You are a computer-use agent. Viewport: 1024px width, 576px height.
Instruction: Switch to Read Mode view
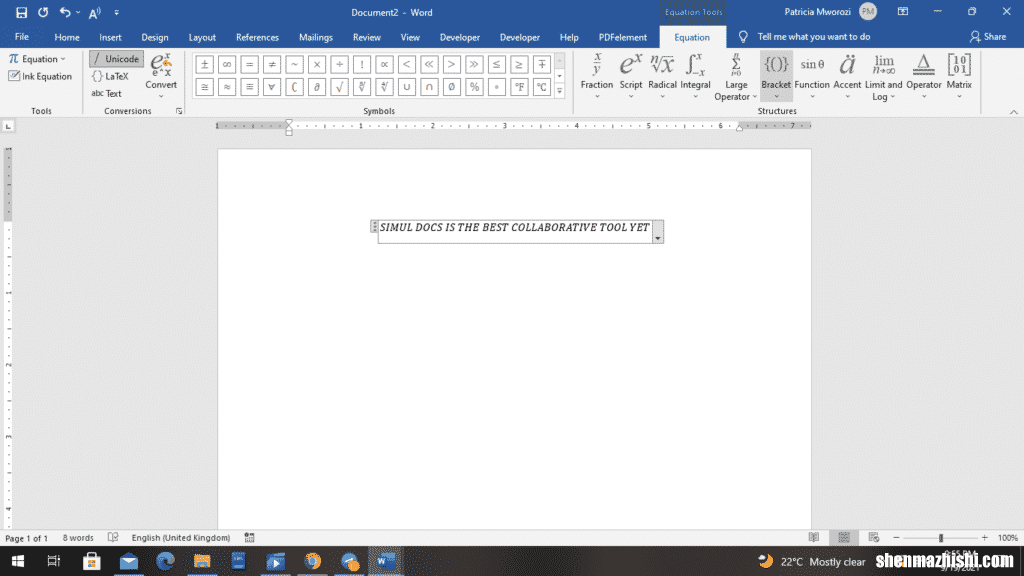[814, 537]
